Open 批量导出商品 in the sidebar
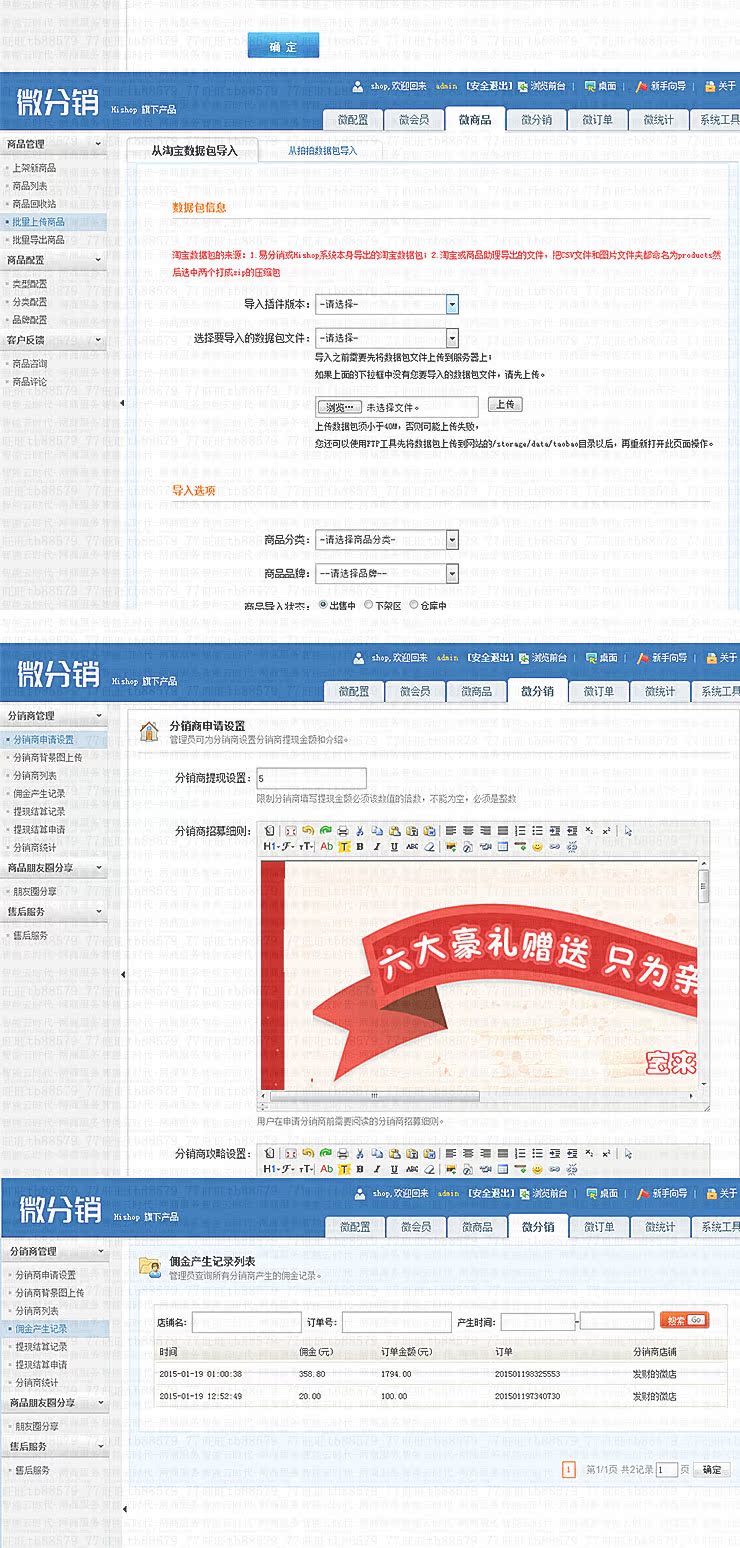 click(39, 240)
